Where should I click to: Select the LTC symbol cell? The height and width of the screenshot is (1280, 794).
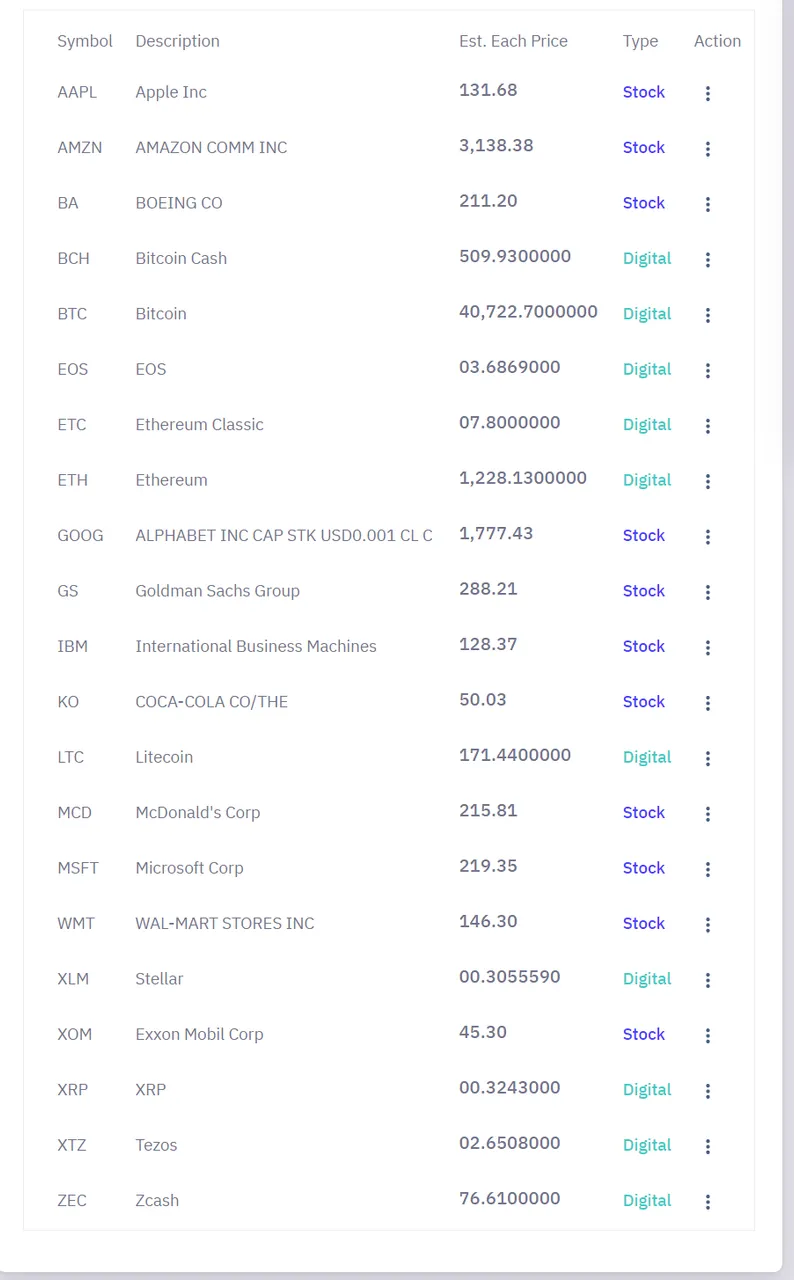tap(70, 757)
